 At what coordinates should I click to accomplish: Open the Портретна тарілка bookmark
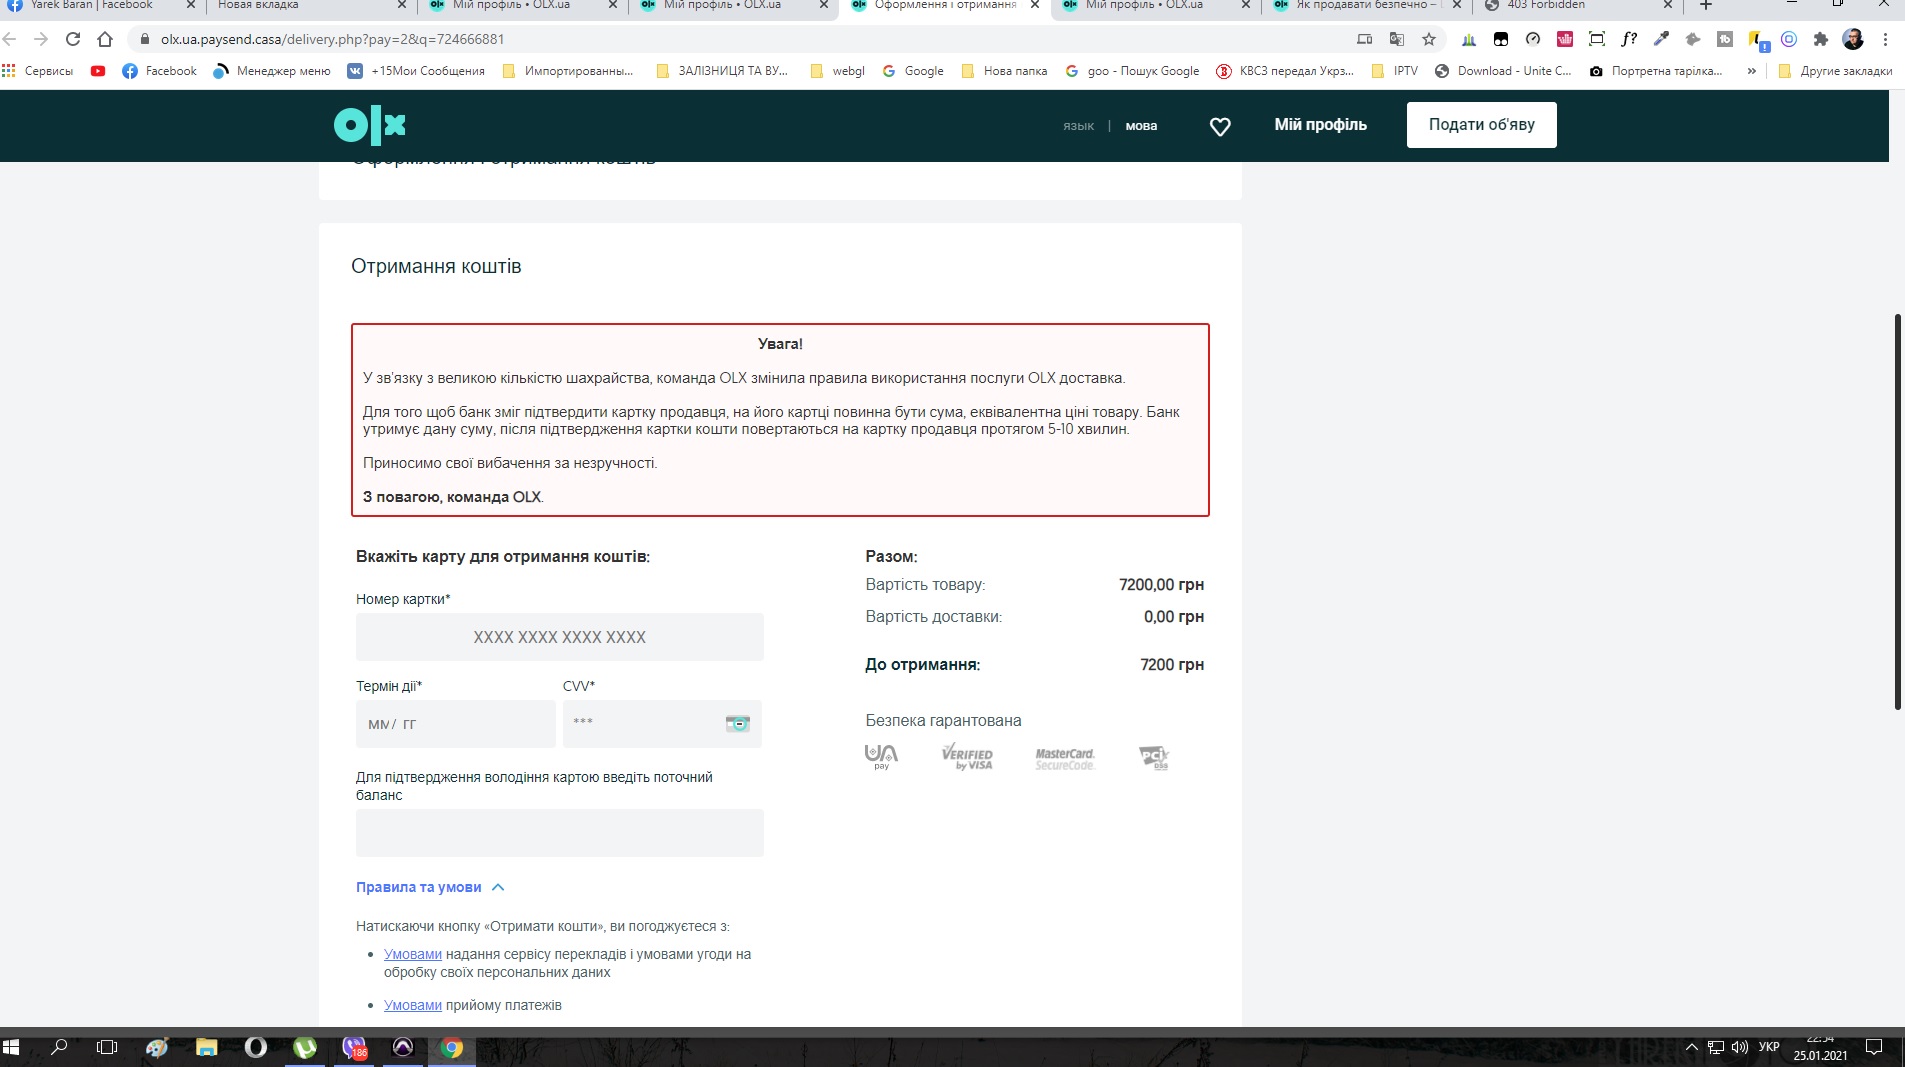pos(1656,71)
